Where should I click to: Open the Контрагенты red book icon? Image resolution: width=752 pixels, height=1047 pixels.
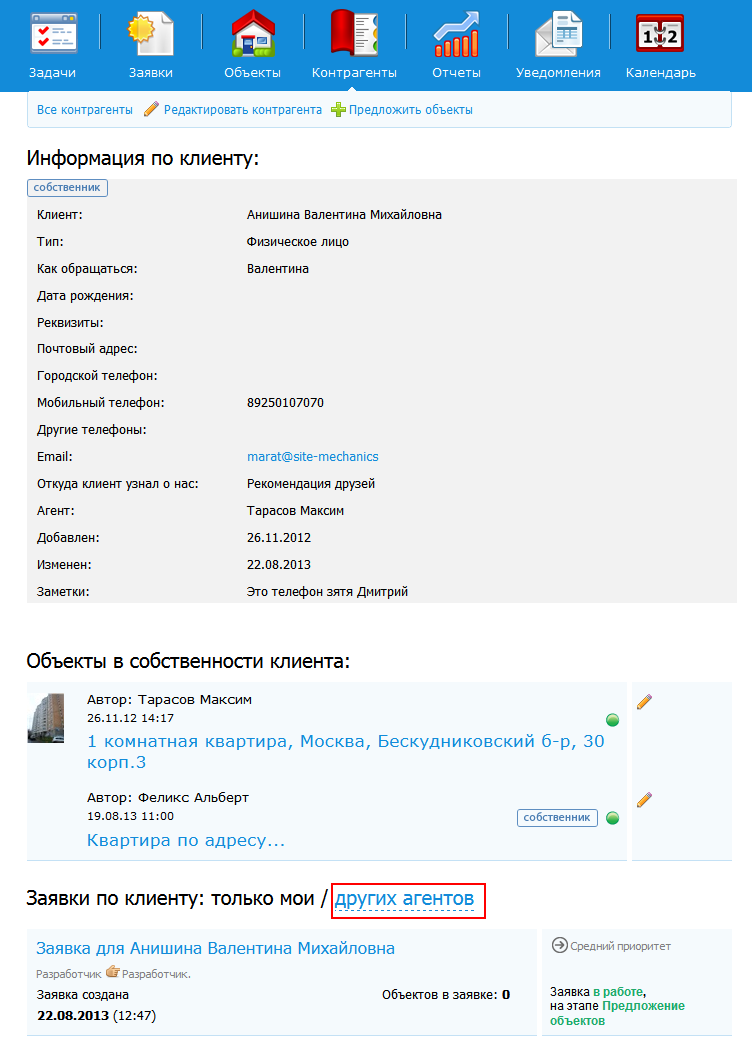[354, 33]
